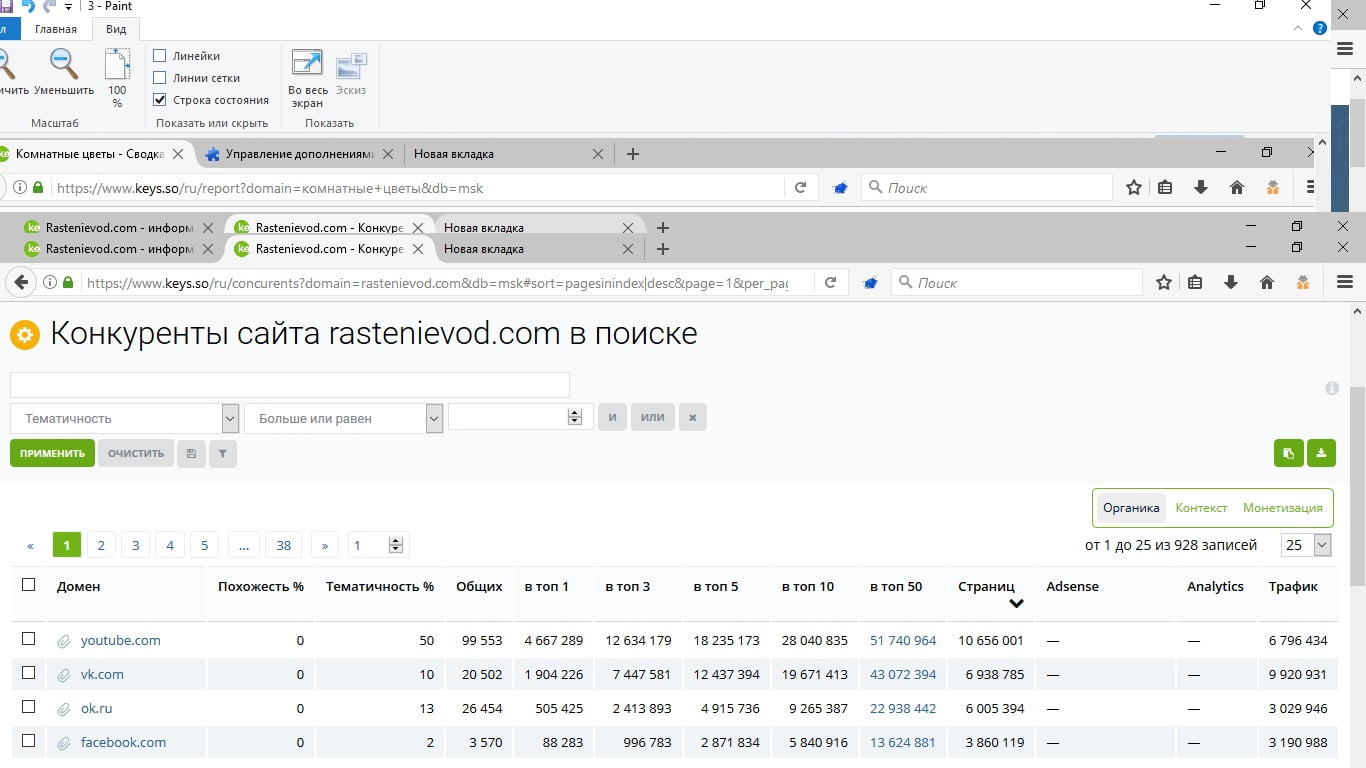Screen dimensions: 1366x768
Task: Go home from the rastenievod.com browser toolbar
Action: pos(1267,283)
